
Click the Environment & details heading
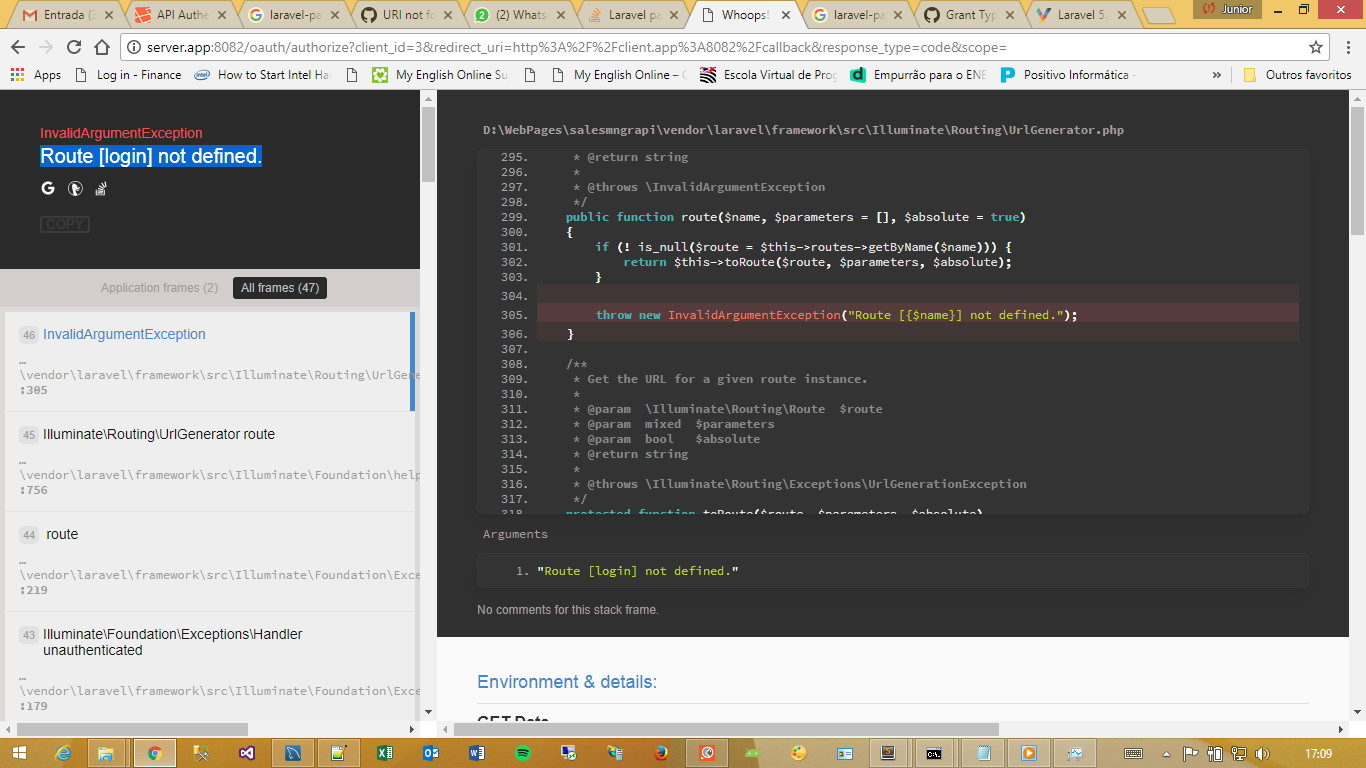pyautogui.click(x=567, y=682)
